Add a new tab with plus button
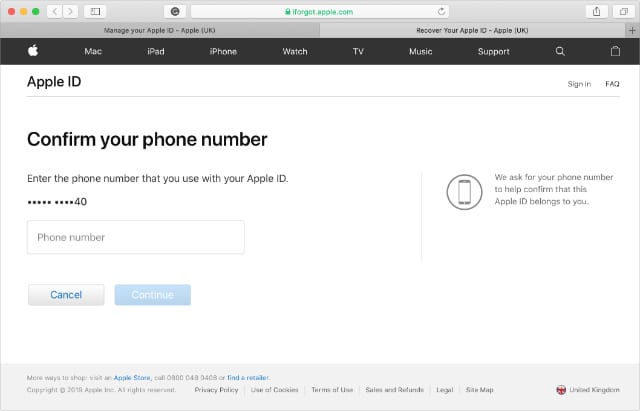Viewport: 640px width, 411px height. coord(632,30)
